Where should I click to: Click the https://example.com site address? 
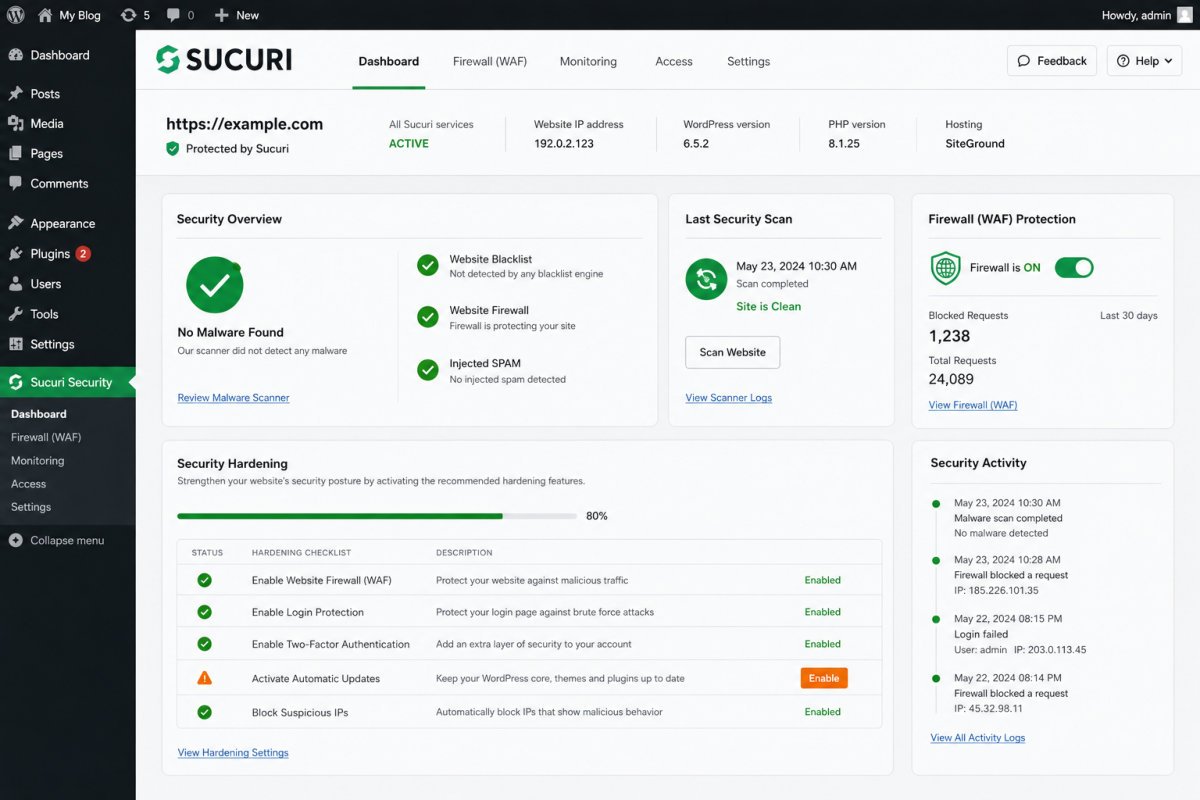point(244,124)
